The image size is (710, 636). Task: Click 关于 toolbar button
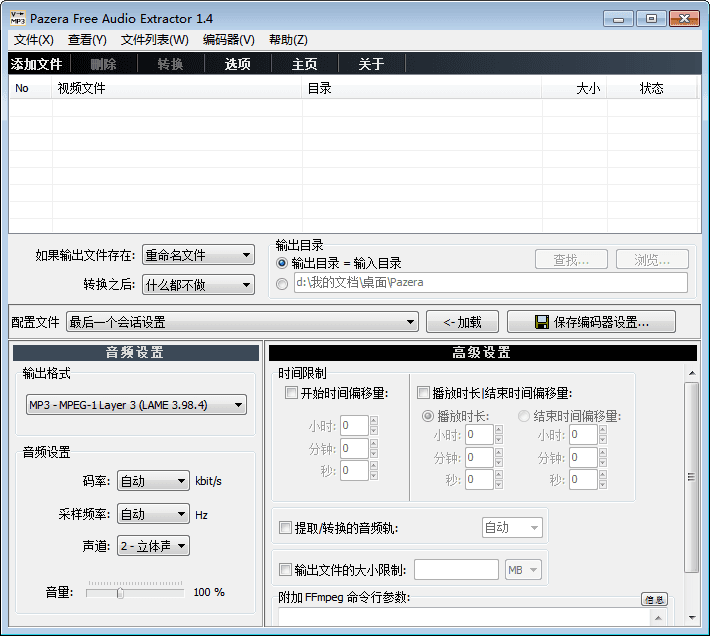coord(371,64)
